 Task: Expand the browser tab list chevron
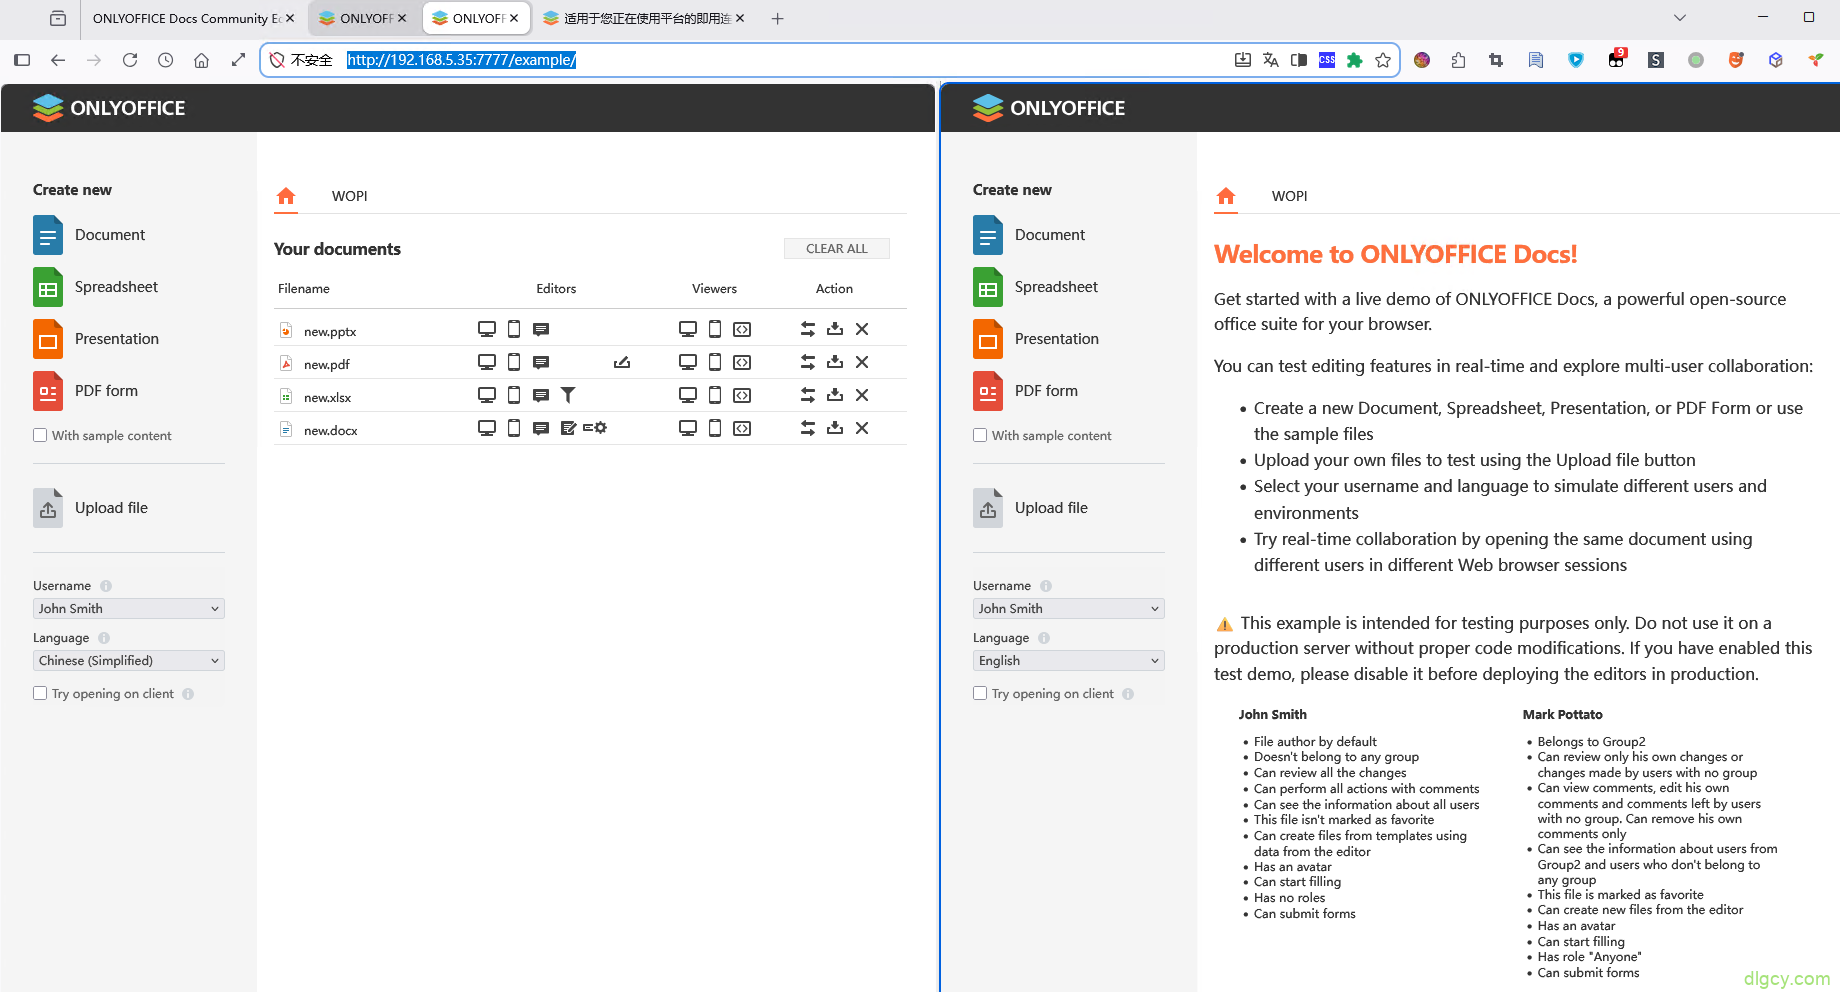point(1680,18)
